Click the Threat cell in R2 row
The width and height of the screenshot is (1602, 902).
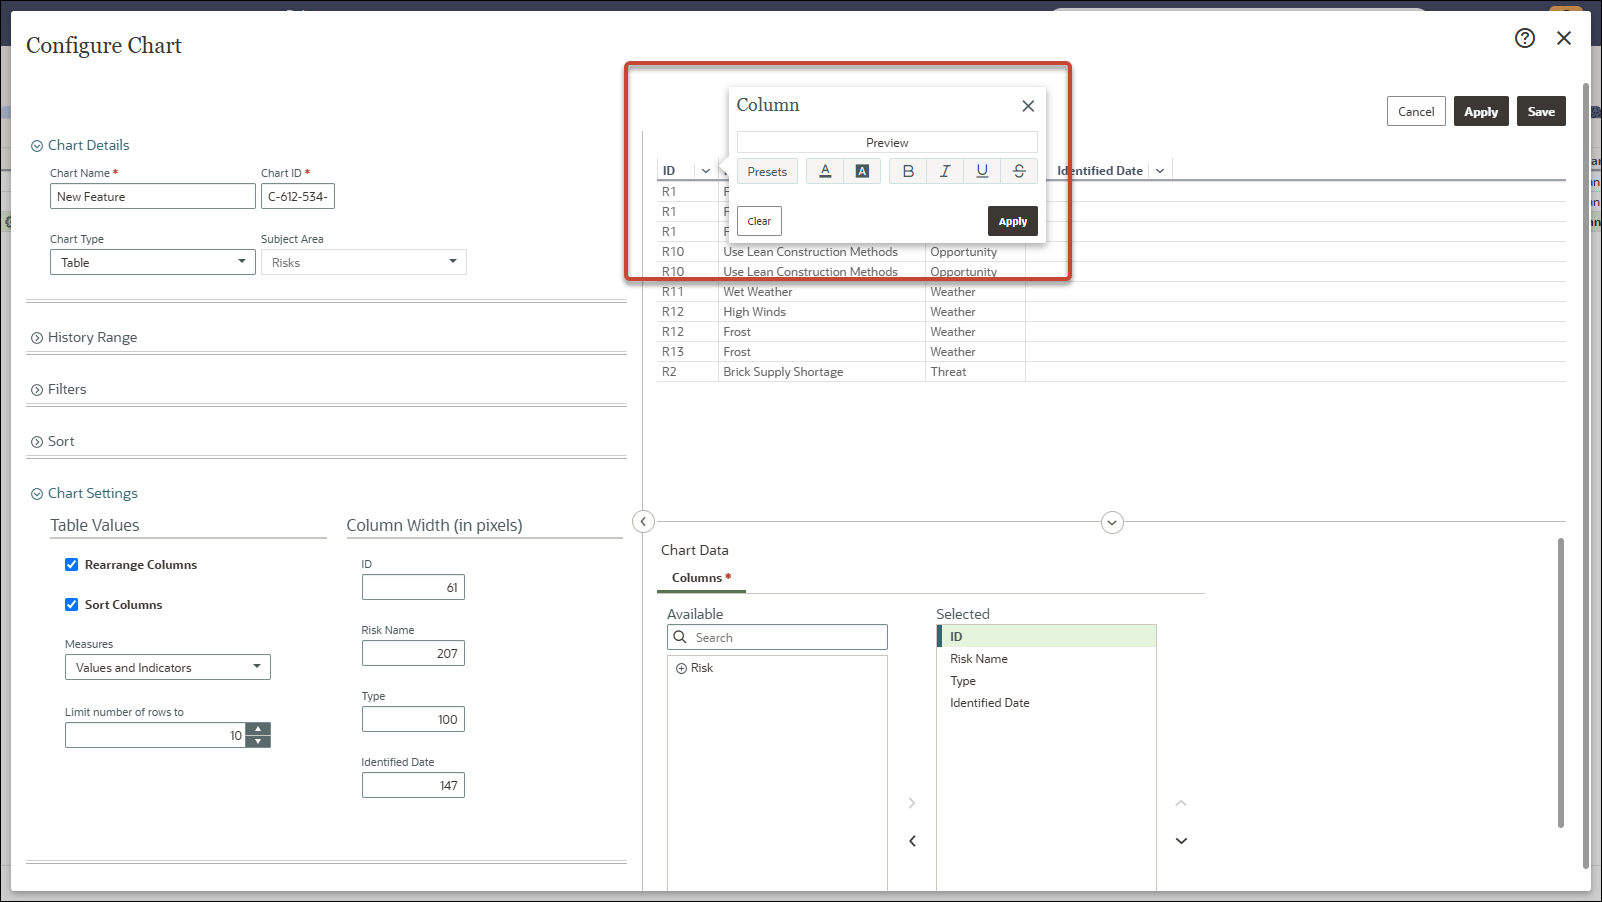coord(975,372)
